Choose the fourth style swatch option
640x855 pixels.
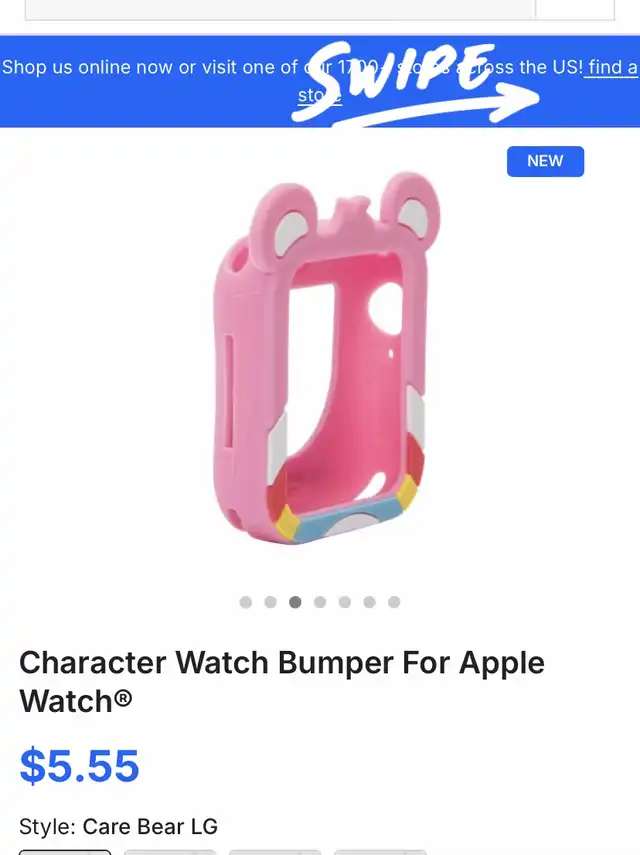click(380, 852)
